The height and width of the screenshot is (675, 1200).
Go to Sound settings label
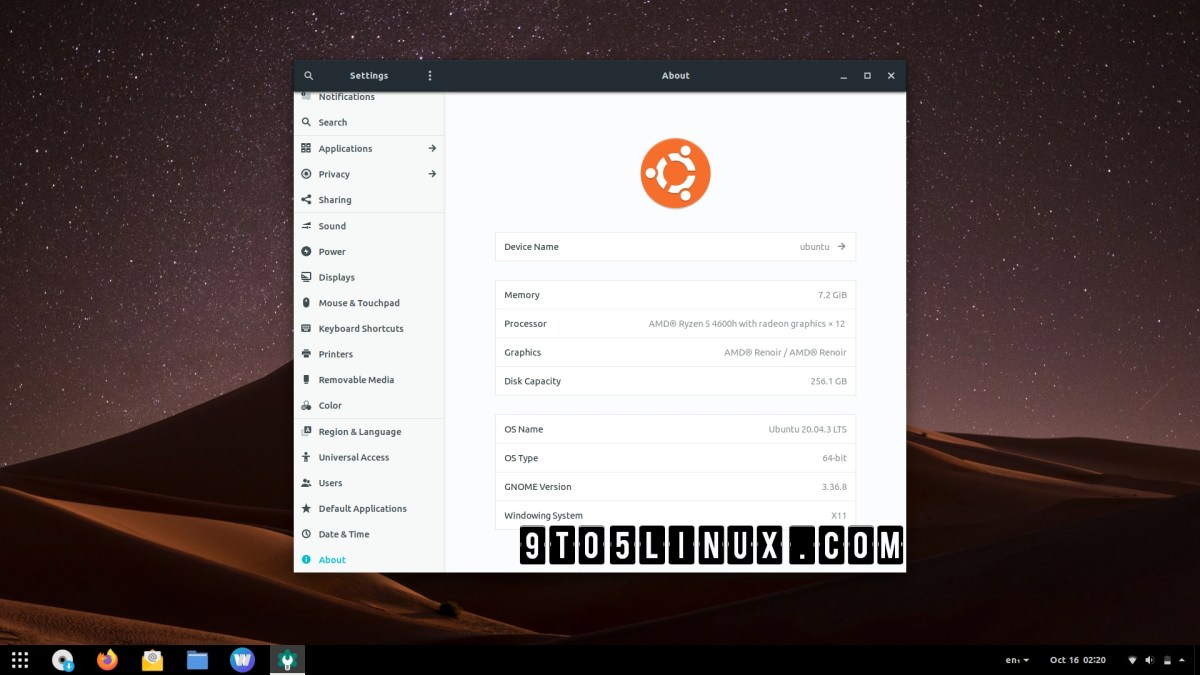click(332, 226)
